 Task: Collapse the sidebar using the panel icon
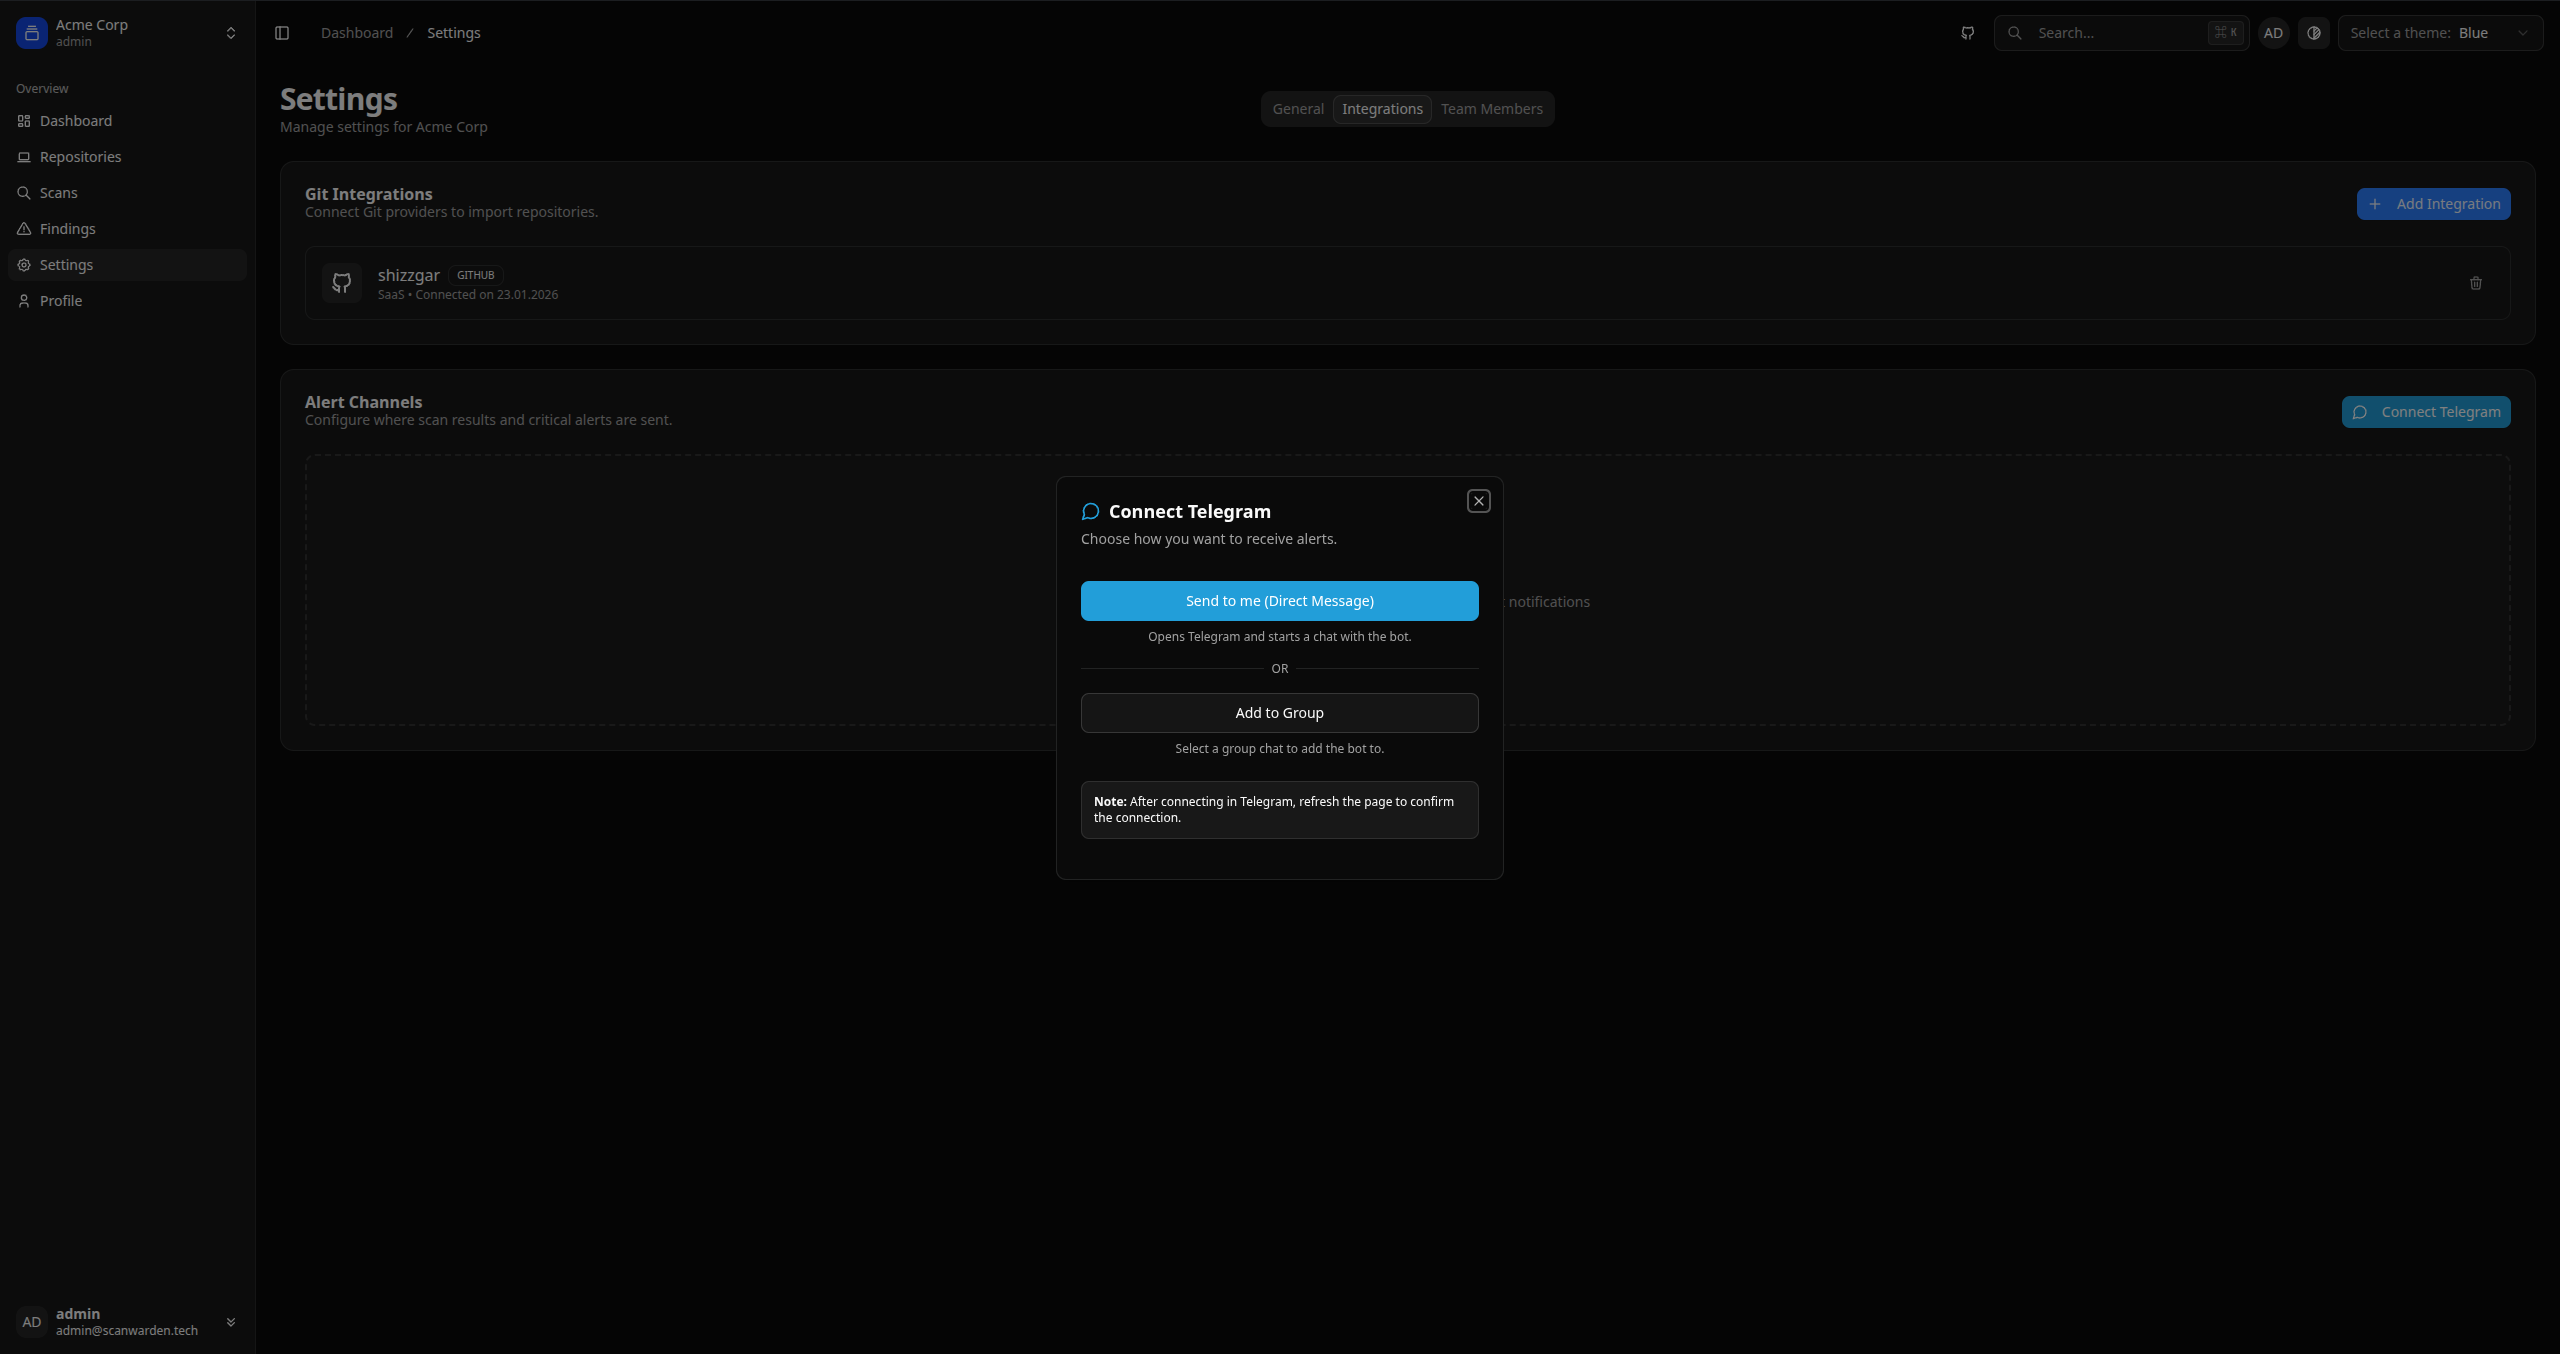coord(281,32)
